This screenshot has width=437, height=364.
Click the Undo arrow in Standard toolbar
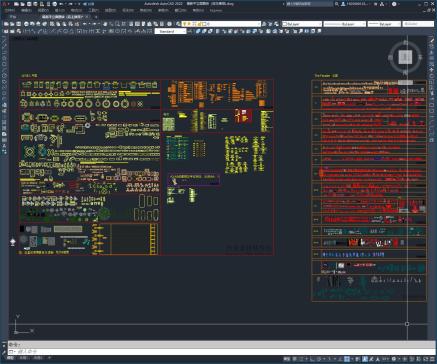pos(84,24)
